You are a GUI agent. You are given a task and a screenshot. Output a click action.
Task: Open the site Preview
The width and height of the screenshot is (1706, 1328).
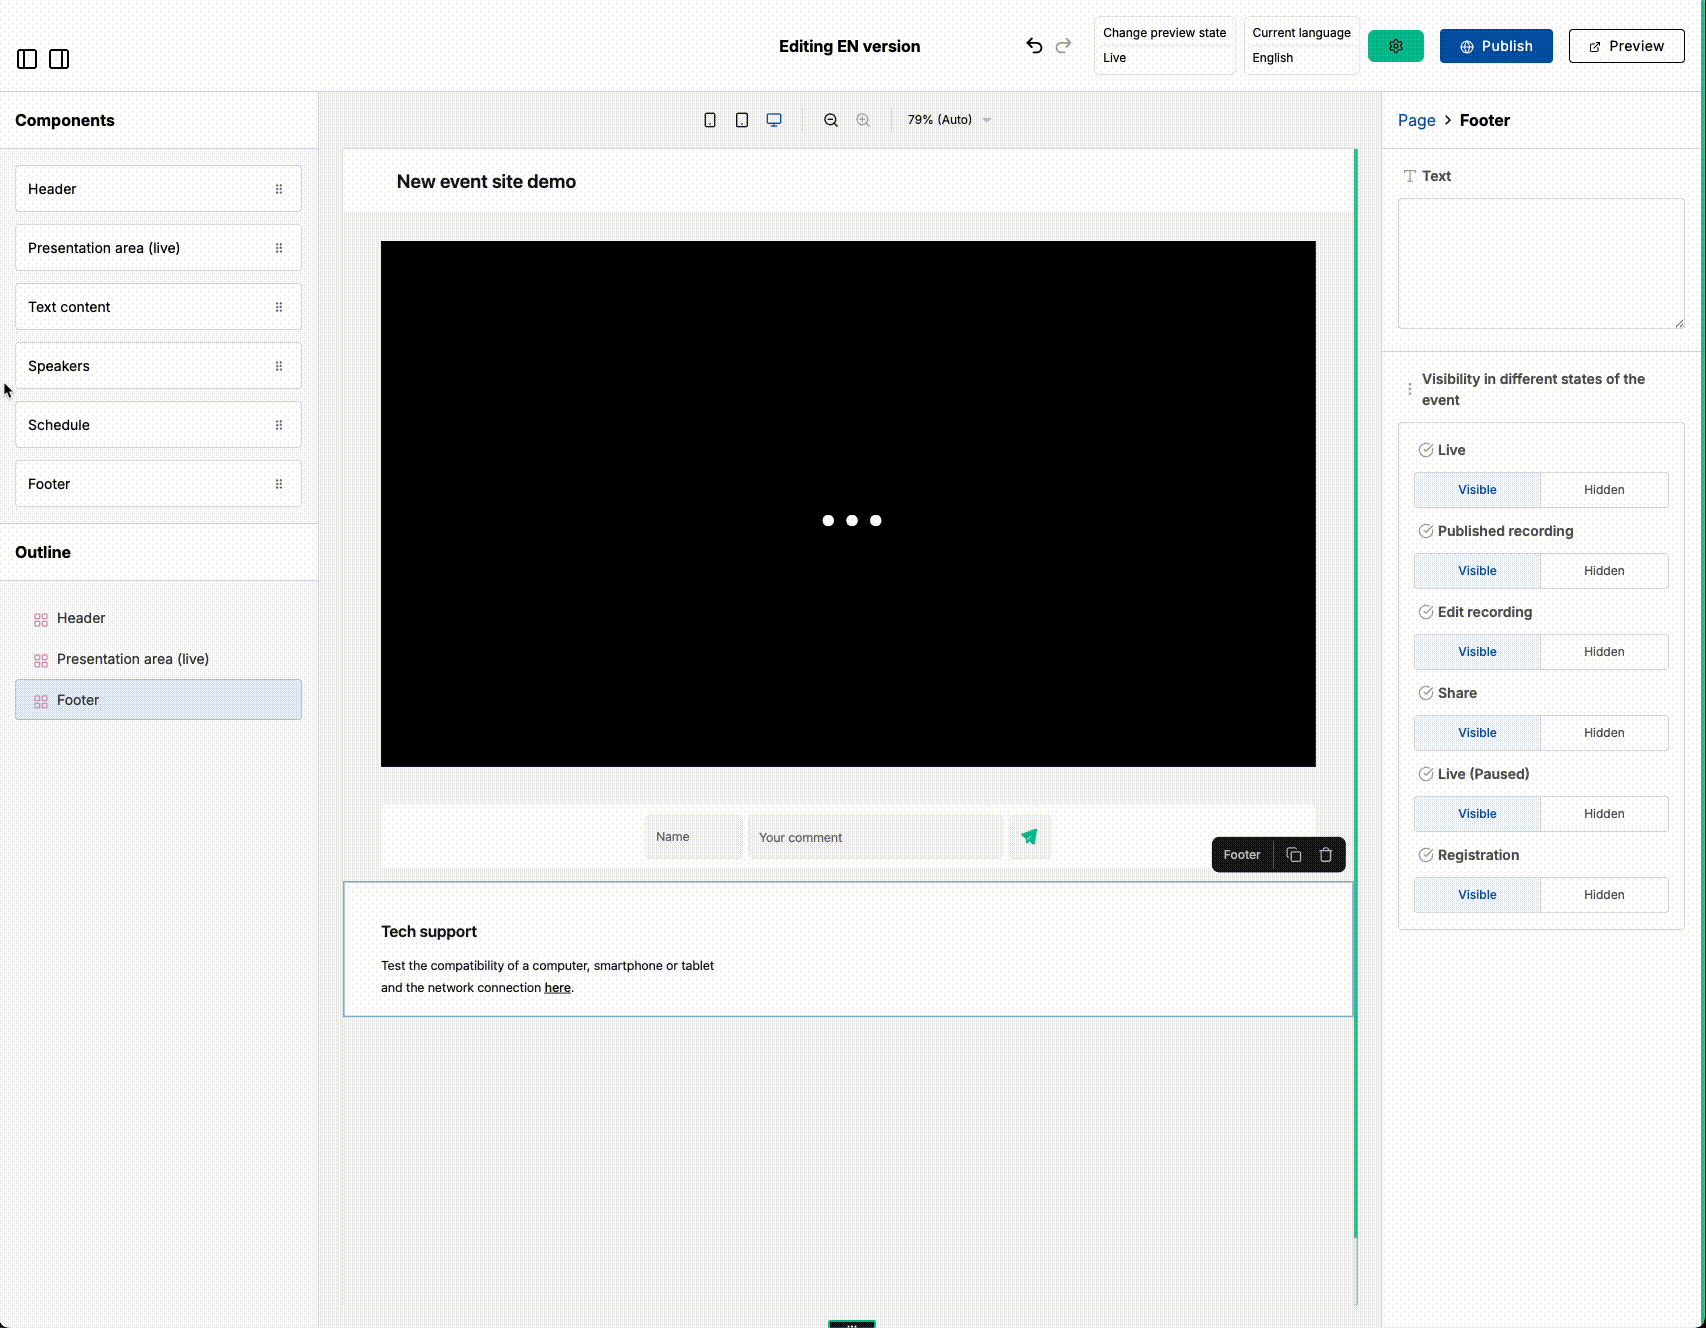point(1626,46)
